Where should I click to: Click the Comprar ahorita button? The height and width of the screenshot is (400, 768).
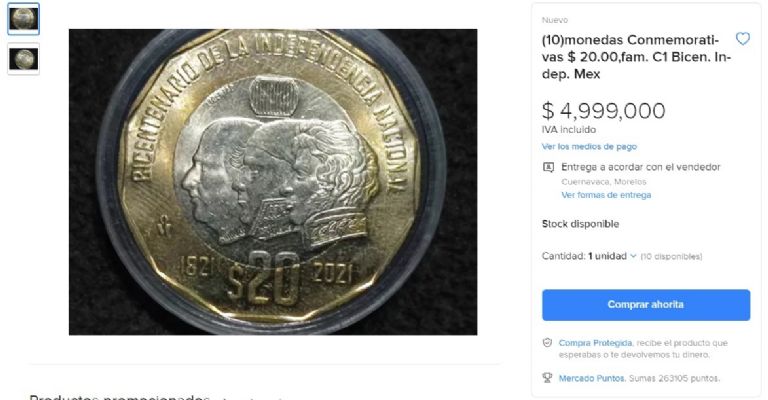[646, 305]
